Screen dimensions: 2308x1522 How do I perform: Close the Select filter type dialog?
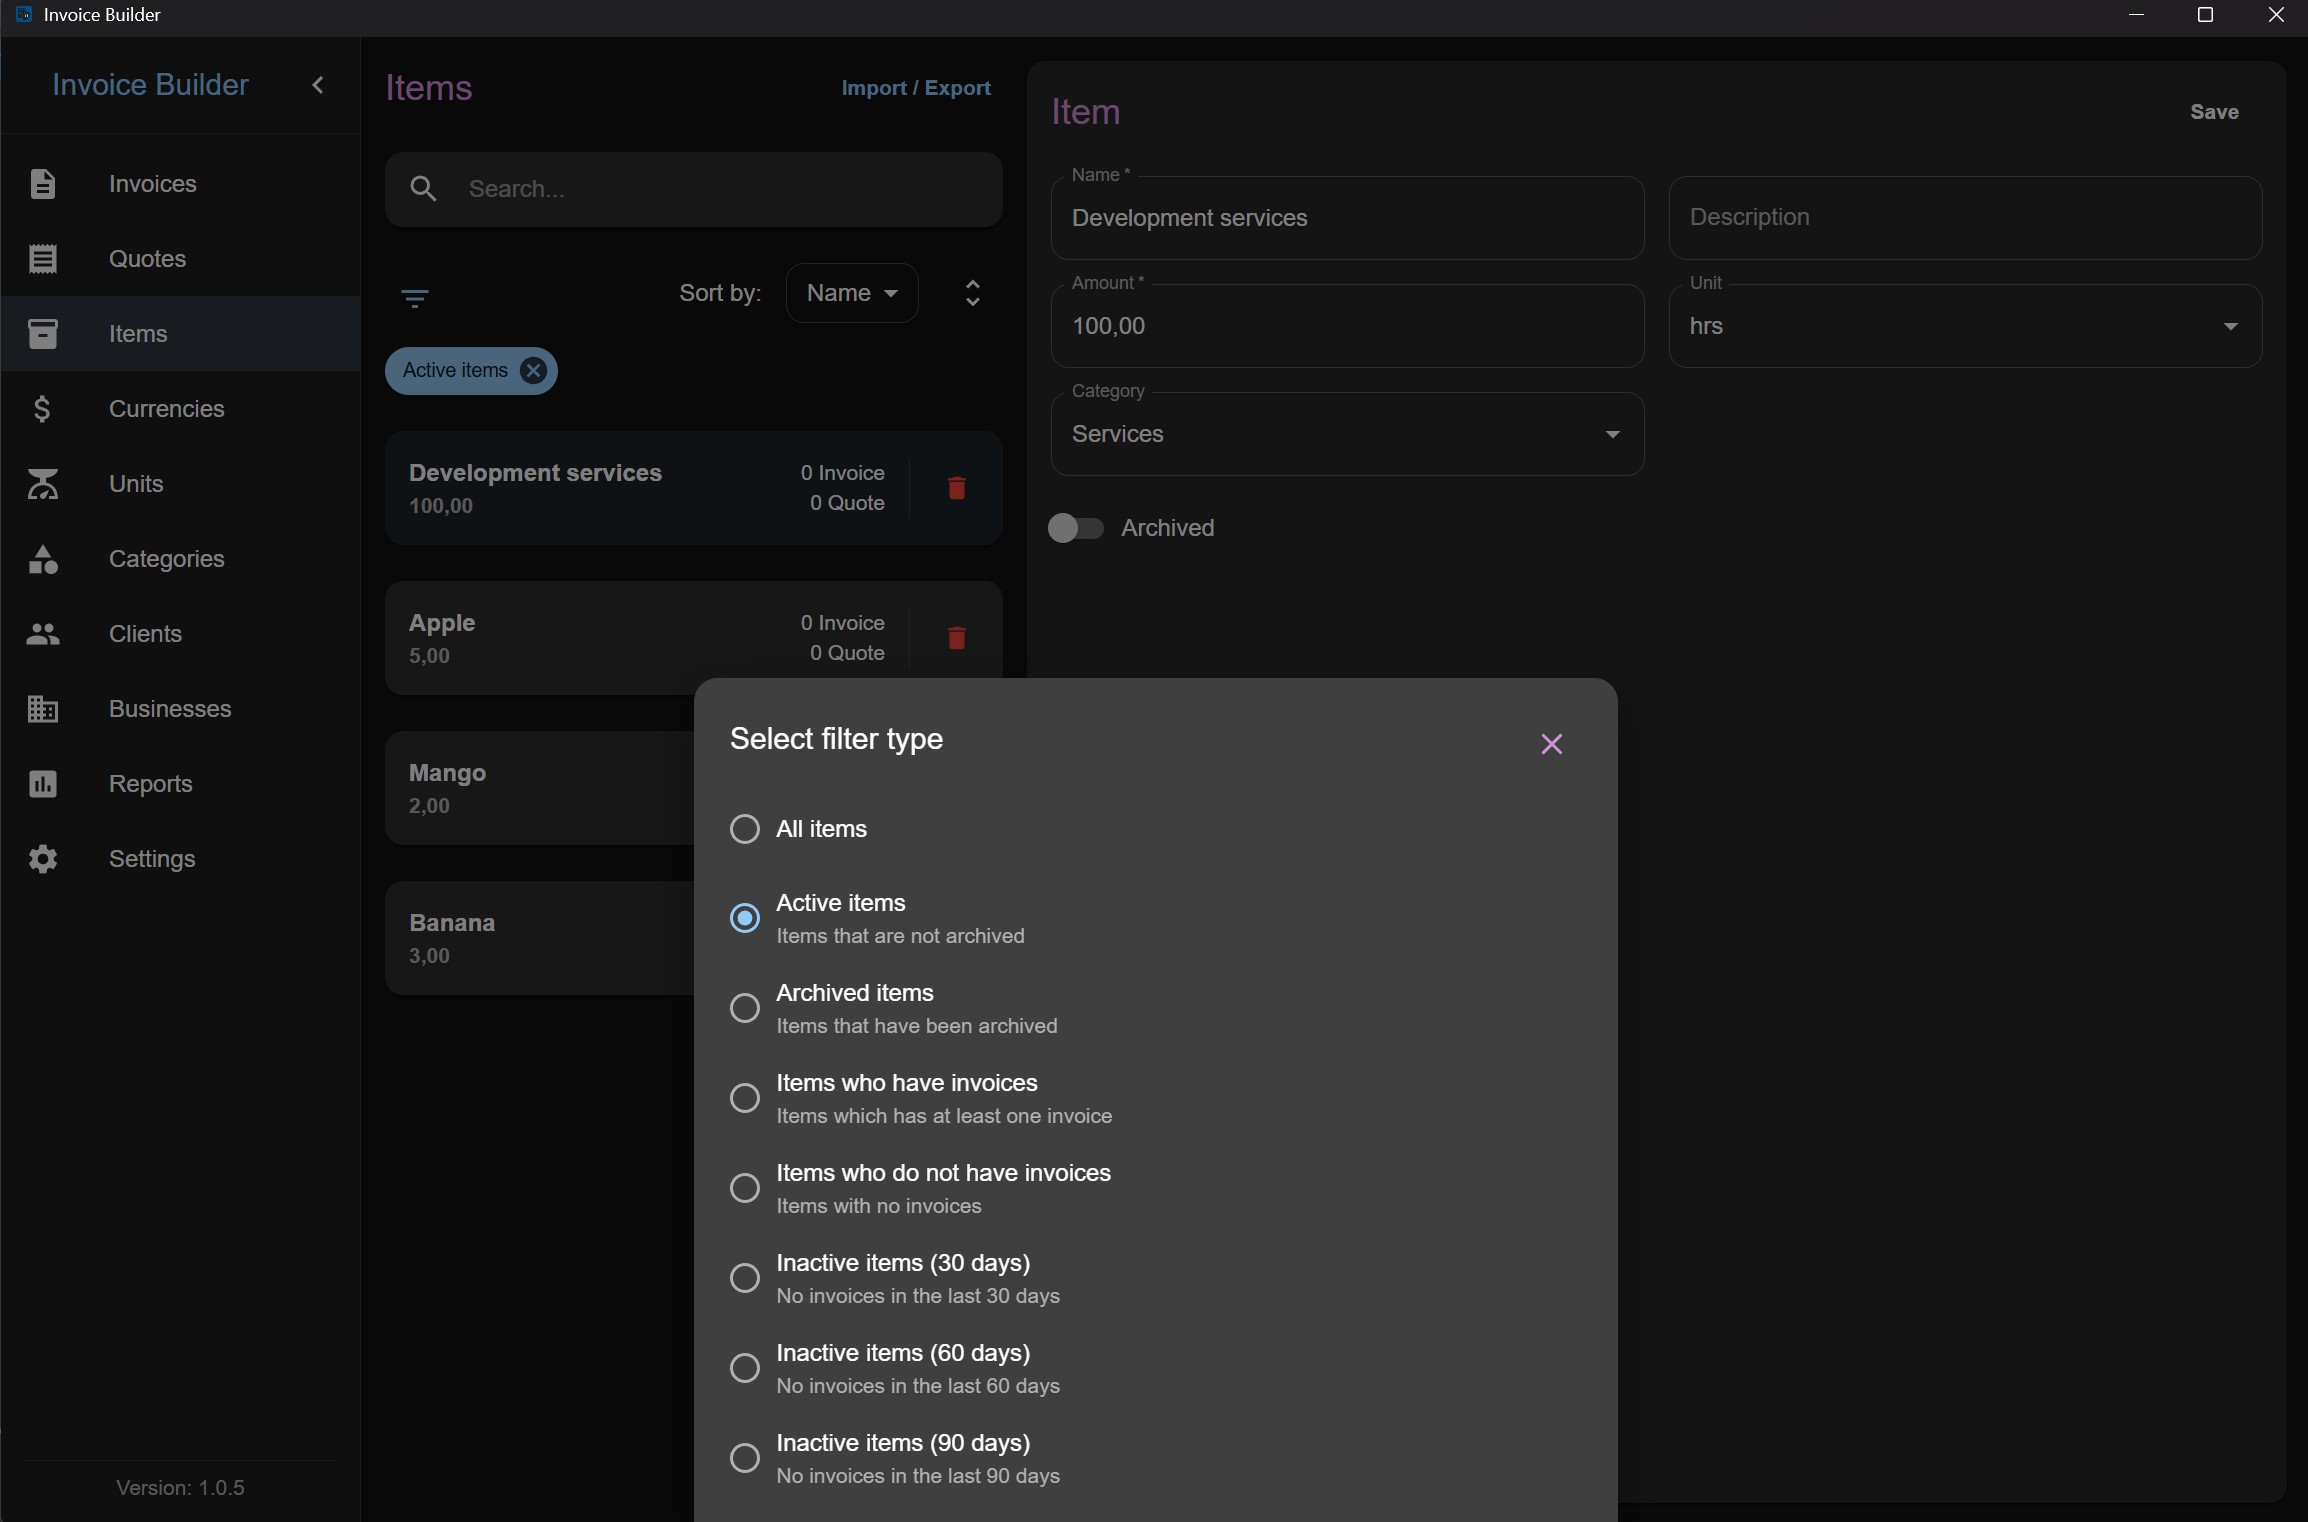click(1552, 744)
